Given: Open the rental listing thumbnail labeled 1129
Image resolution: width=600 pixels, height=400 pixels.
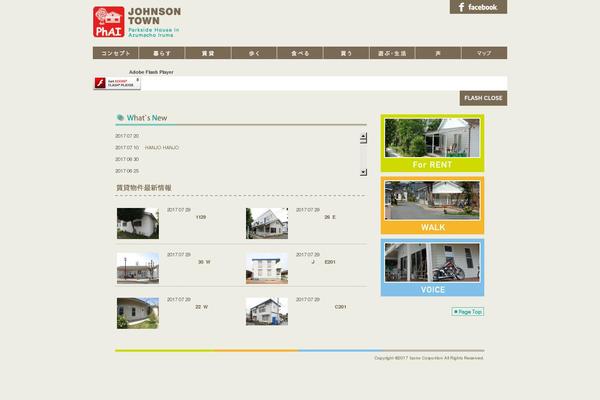Looking at the screenshot, I should click(138, 224).
